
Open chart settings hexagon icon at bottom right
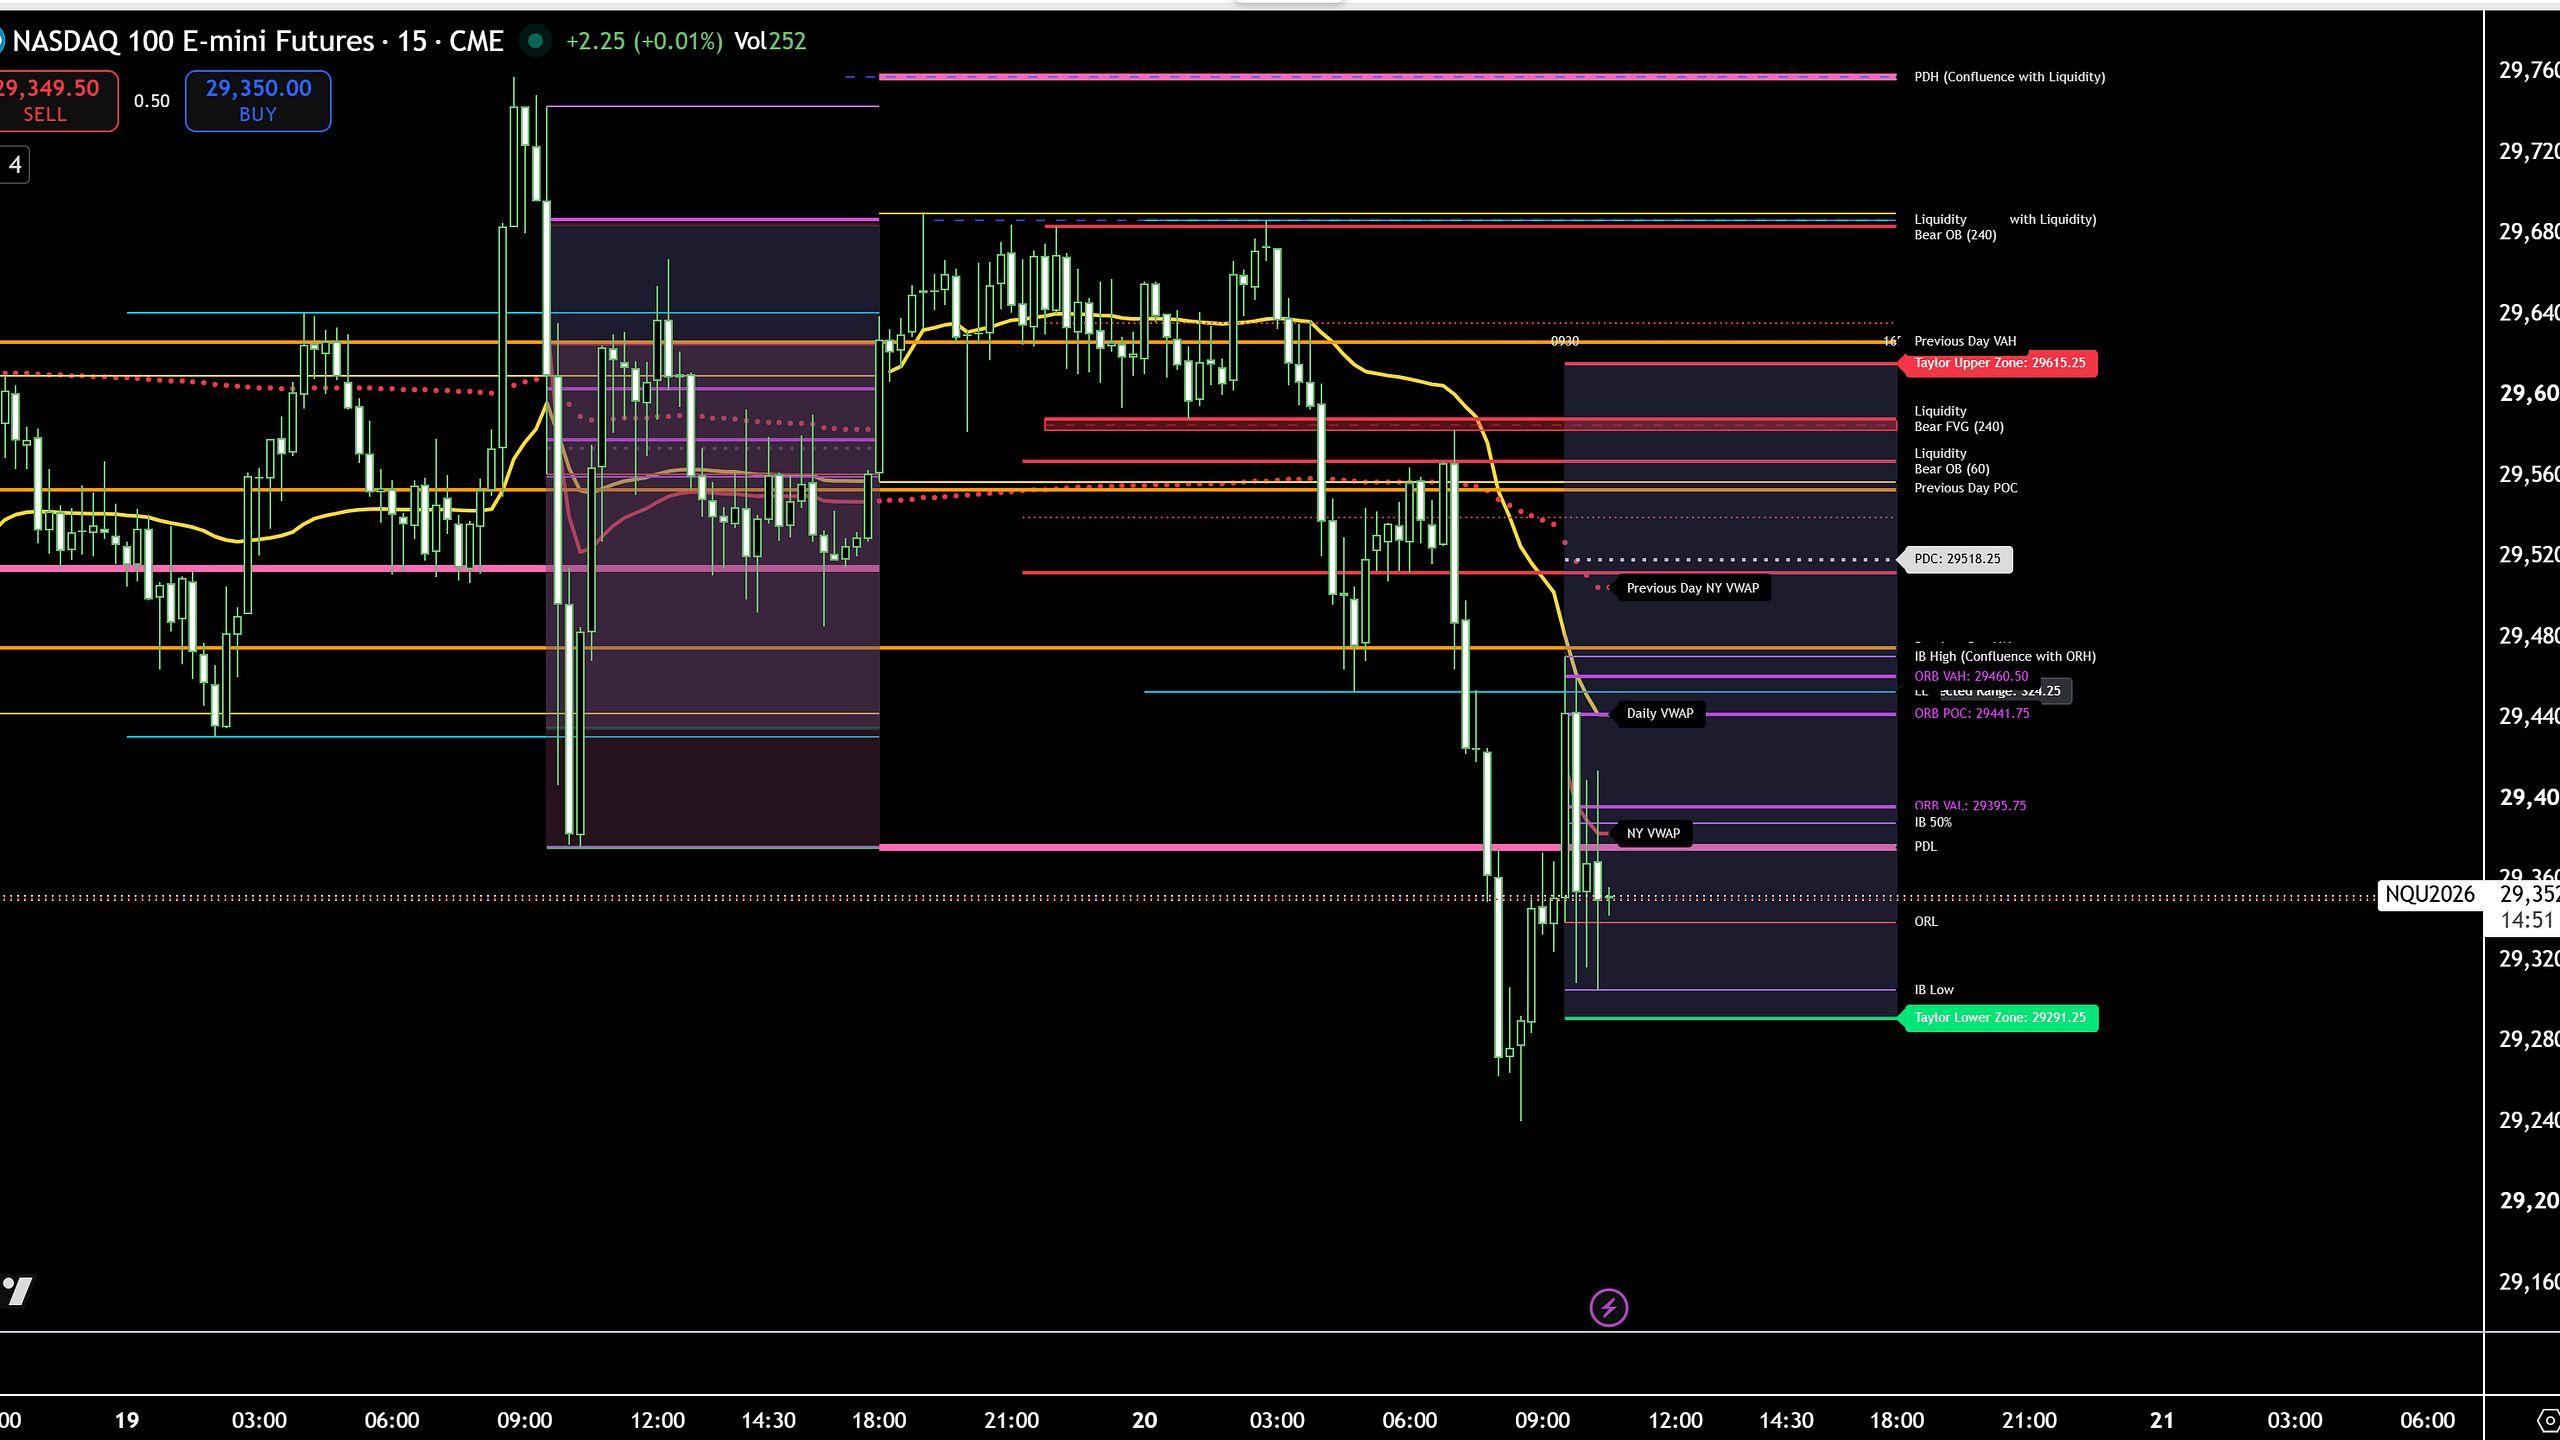tap(2548, 1420)
